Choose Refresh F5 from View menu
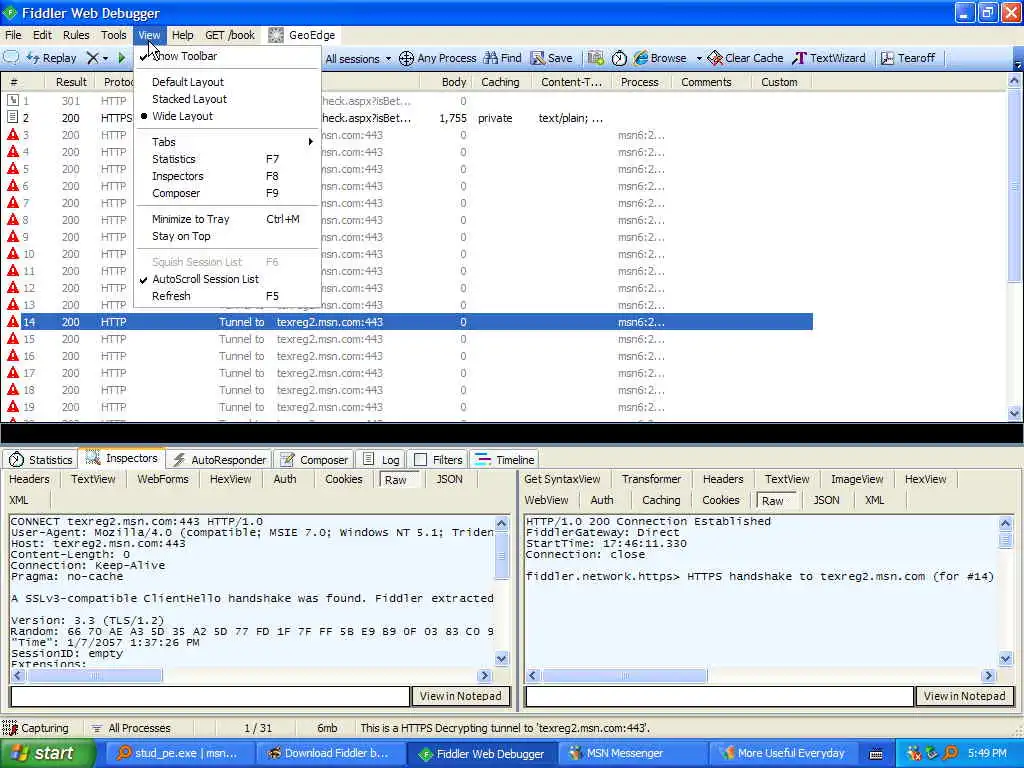Viewport: 1024px width, 768px height. [227, 296]
